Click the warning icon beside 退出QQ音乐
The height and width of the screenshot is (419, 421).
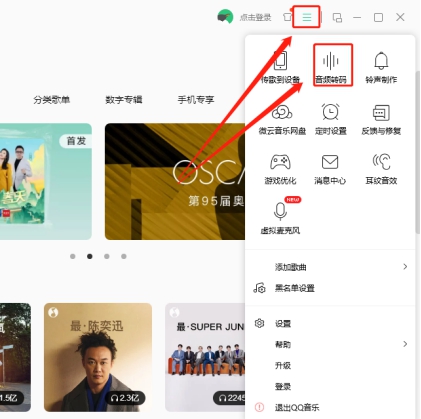pyautogui.click(x=259, y=407)
